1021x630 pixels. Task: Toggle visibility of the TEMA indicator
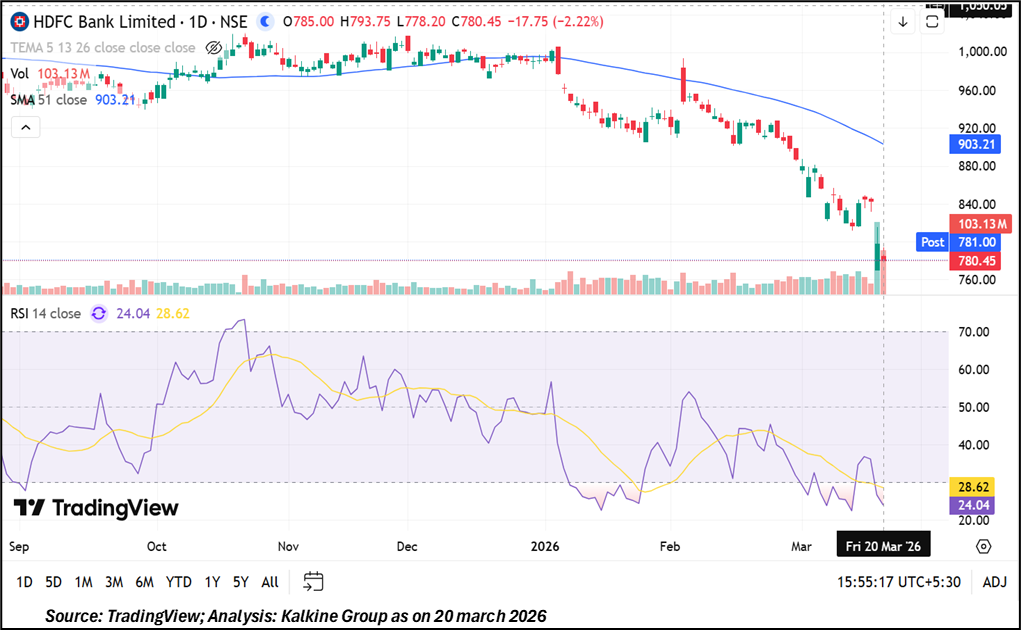coord(213,48)
